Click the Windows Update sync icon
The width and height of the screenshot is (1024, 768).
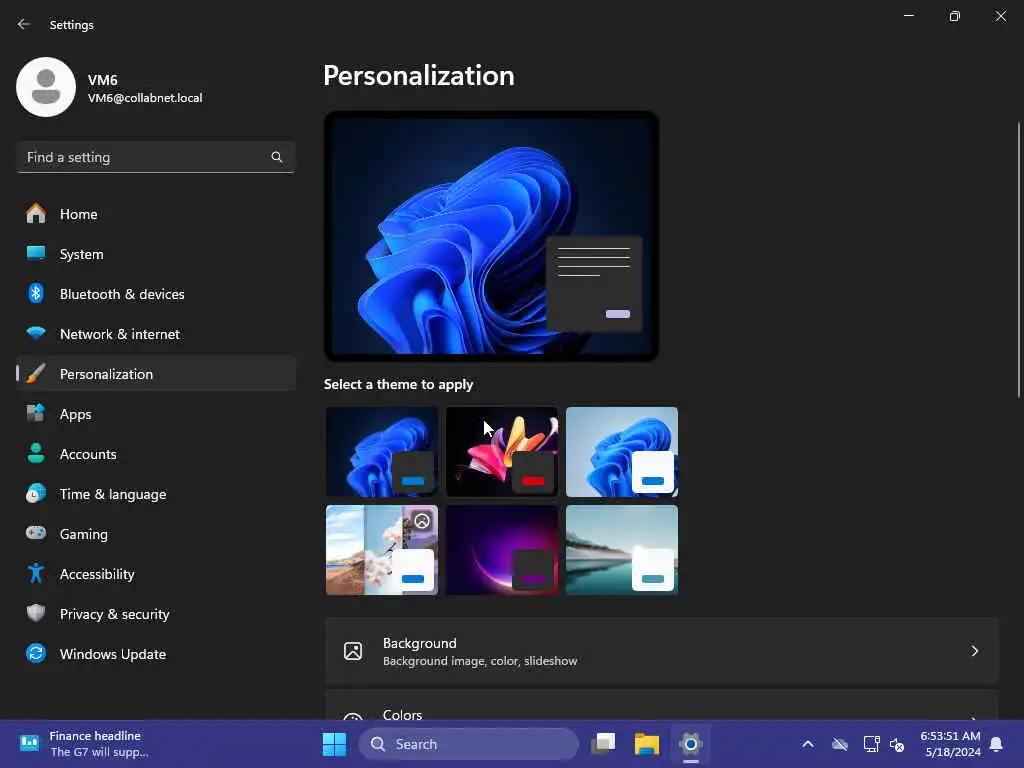36,653
